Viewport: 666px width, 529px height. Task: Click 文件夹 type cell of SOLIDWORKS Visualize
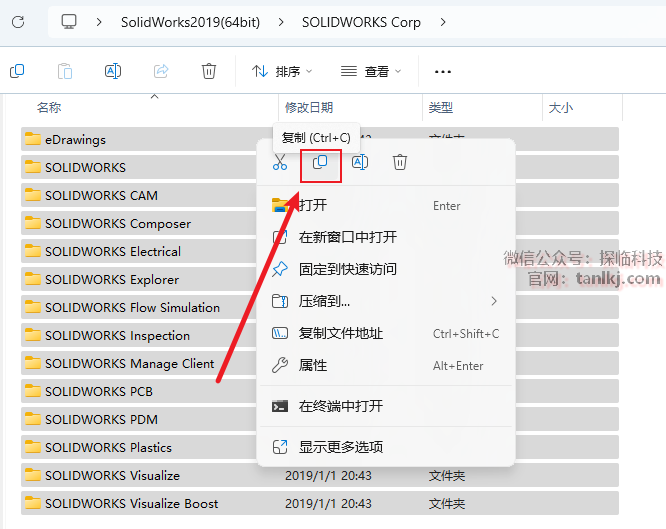pyautogui.click(x=447, y=475)
